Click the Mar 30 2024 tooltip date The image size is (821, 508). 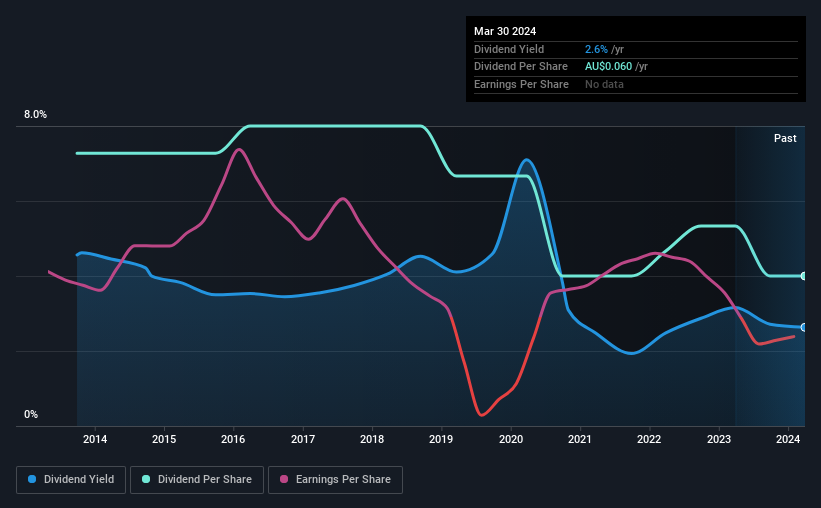click(x=505, y=31)
